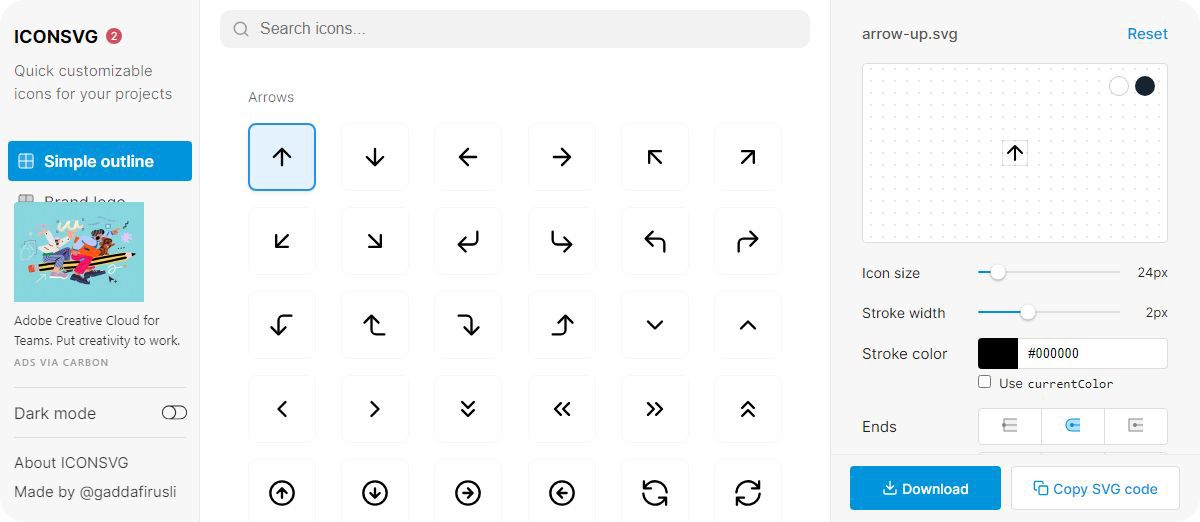Image resolution: width=1200 pixels, height=522 pixels.
Task: Open the Simple outline tab
Action: (100, 161)
